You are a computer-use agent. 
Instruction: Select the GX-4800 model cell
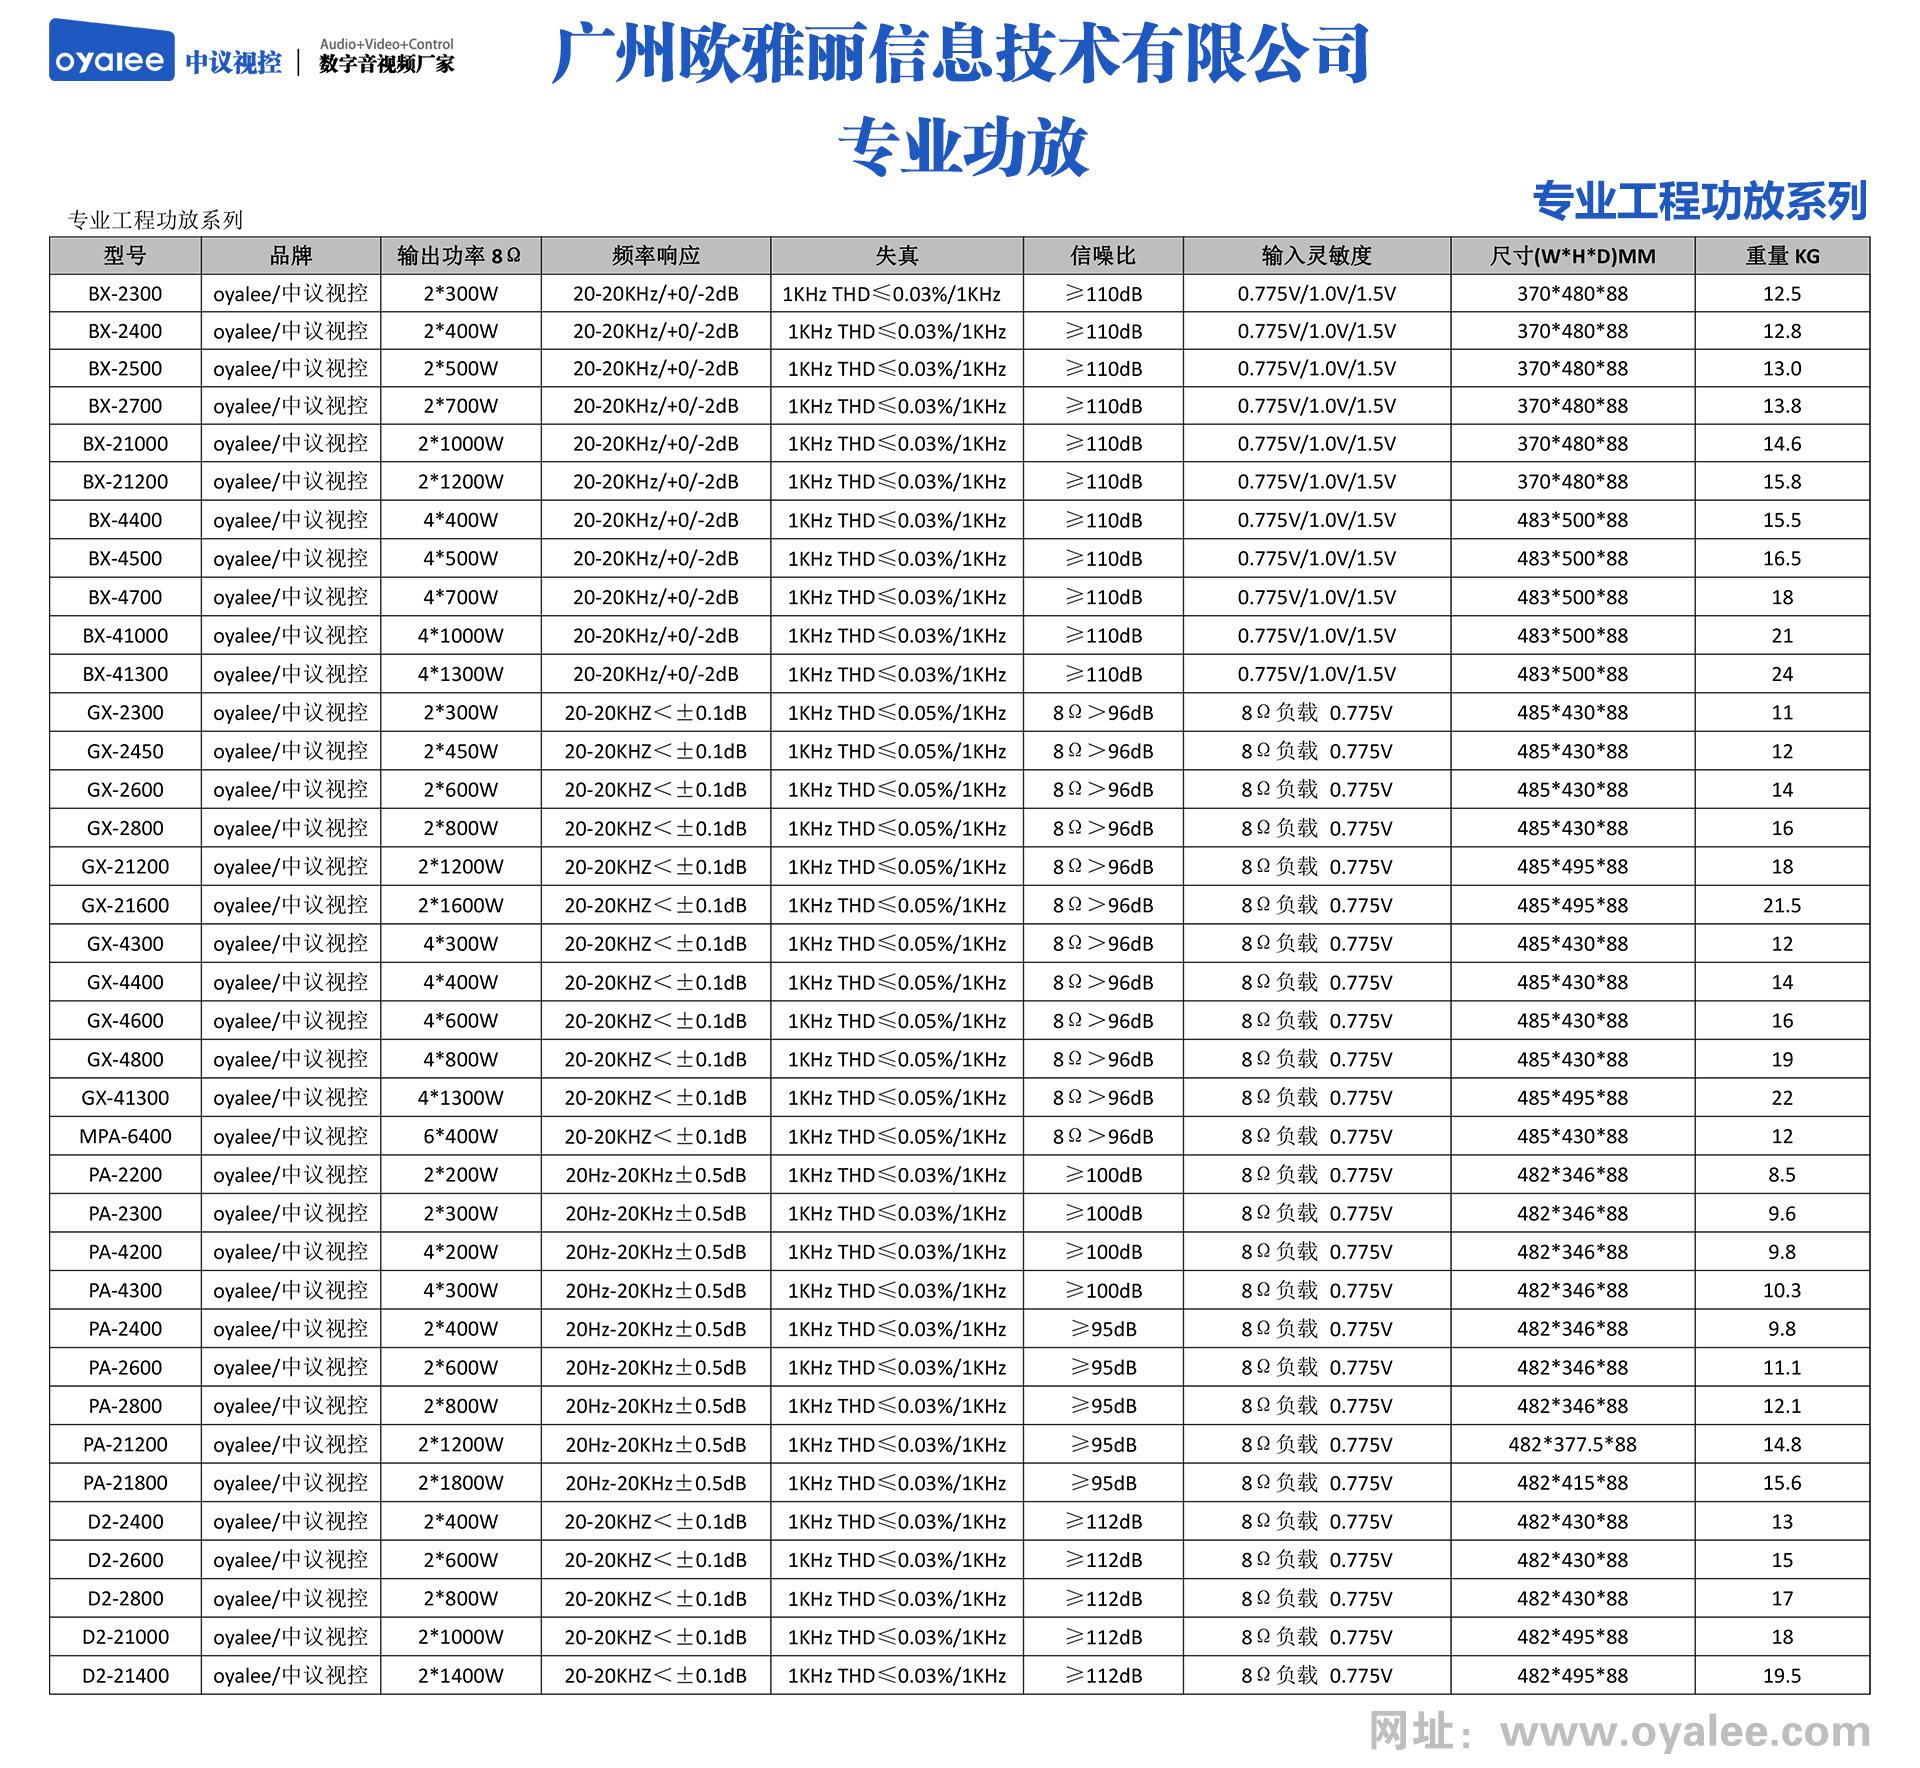[x=125, y=1059]
